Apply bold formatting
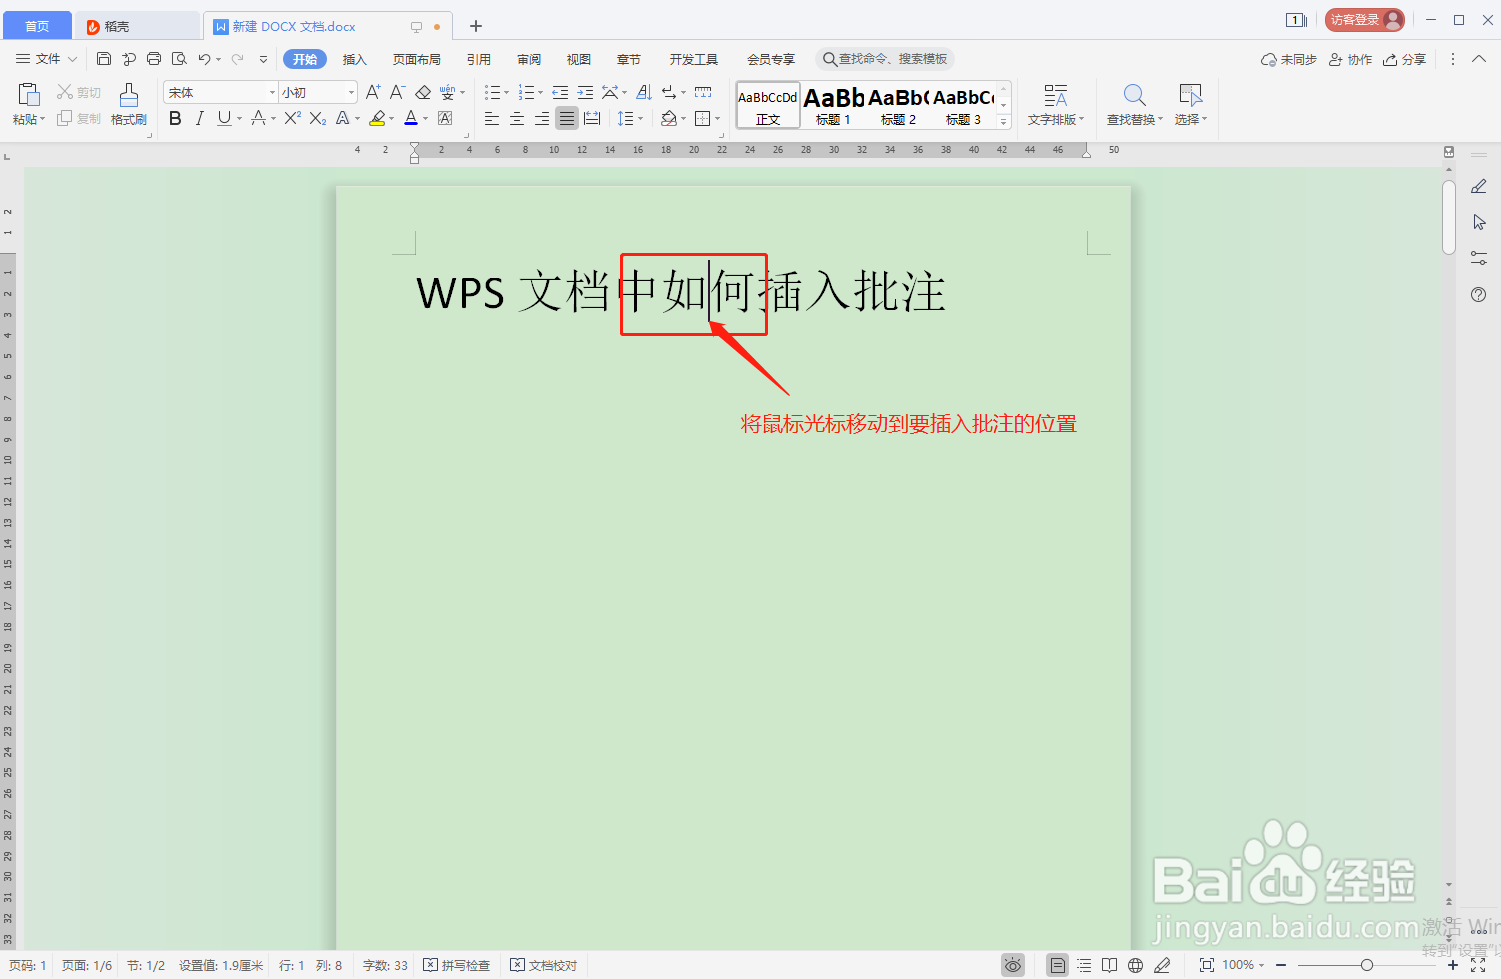 (175, 119)
